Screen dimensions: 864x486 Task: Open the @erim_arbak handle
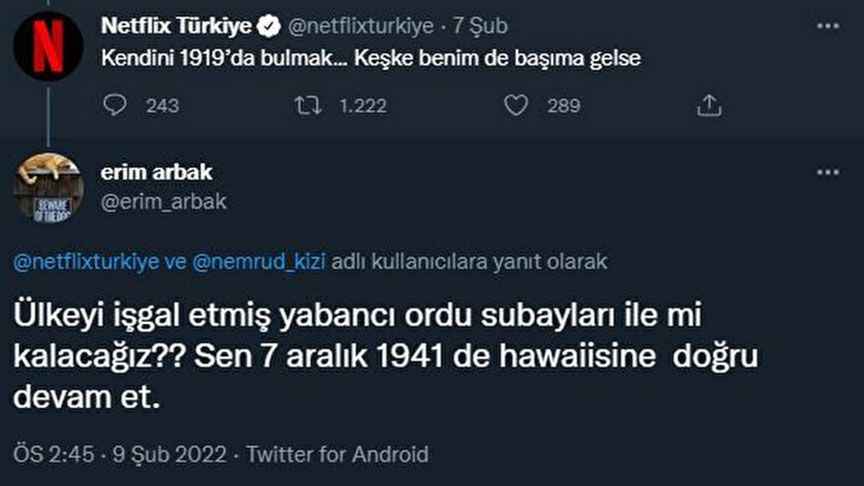coord(164,201)
